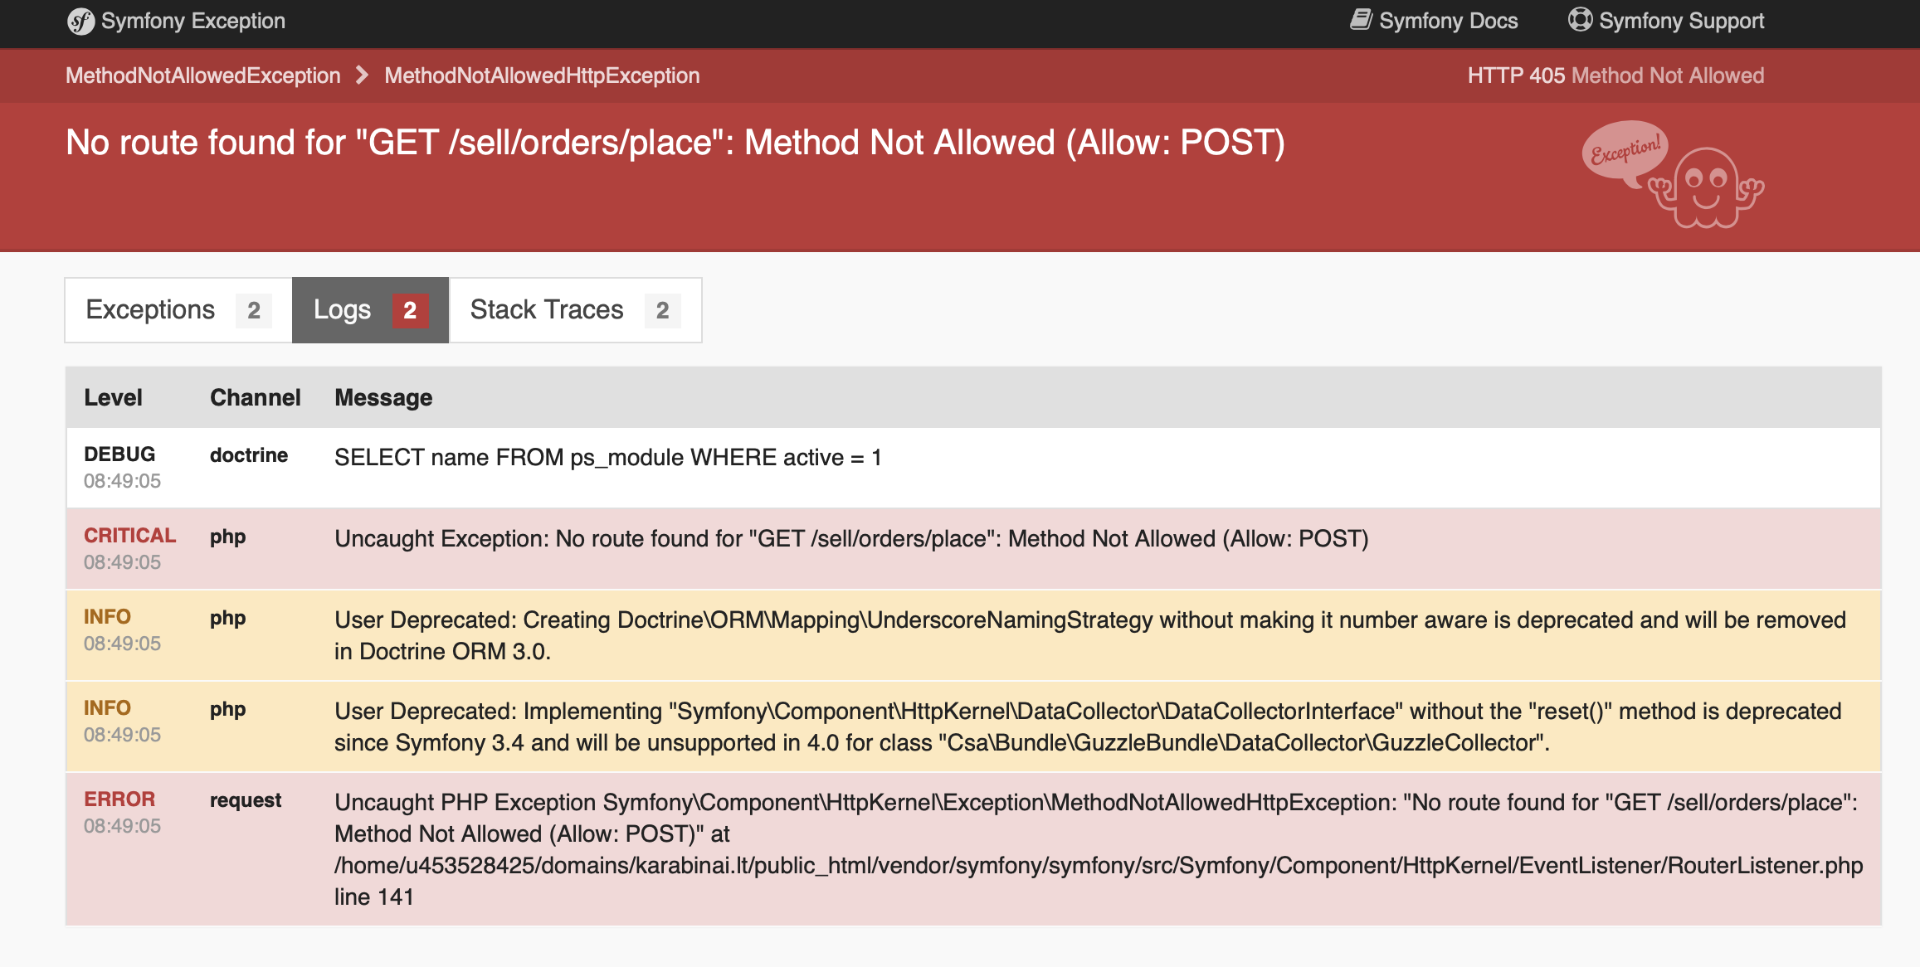Image resolution: width=1920 pixels, height=967 pixels.
Task: Click the Stack Traces count badge
Action: (662, 311)
